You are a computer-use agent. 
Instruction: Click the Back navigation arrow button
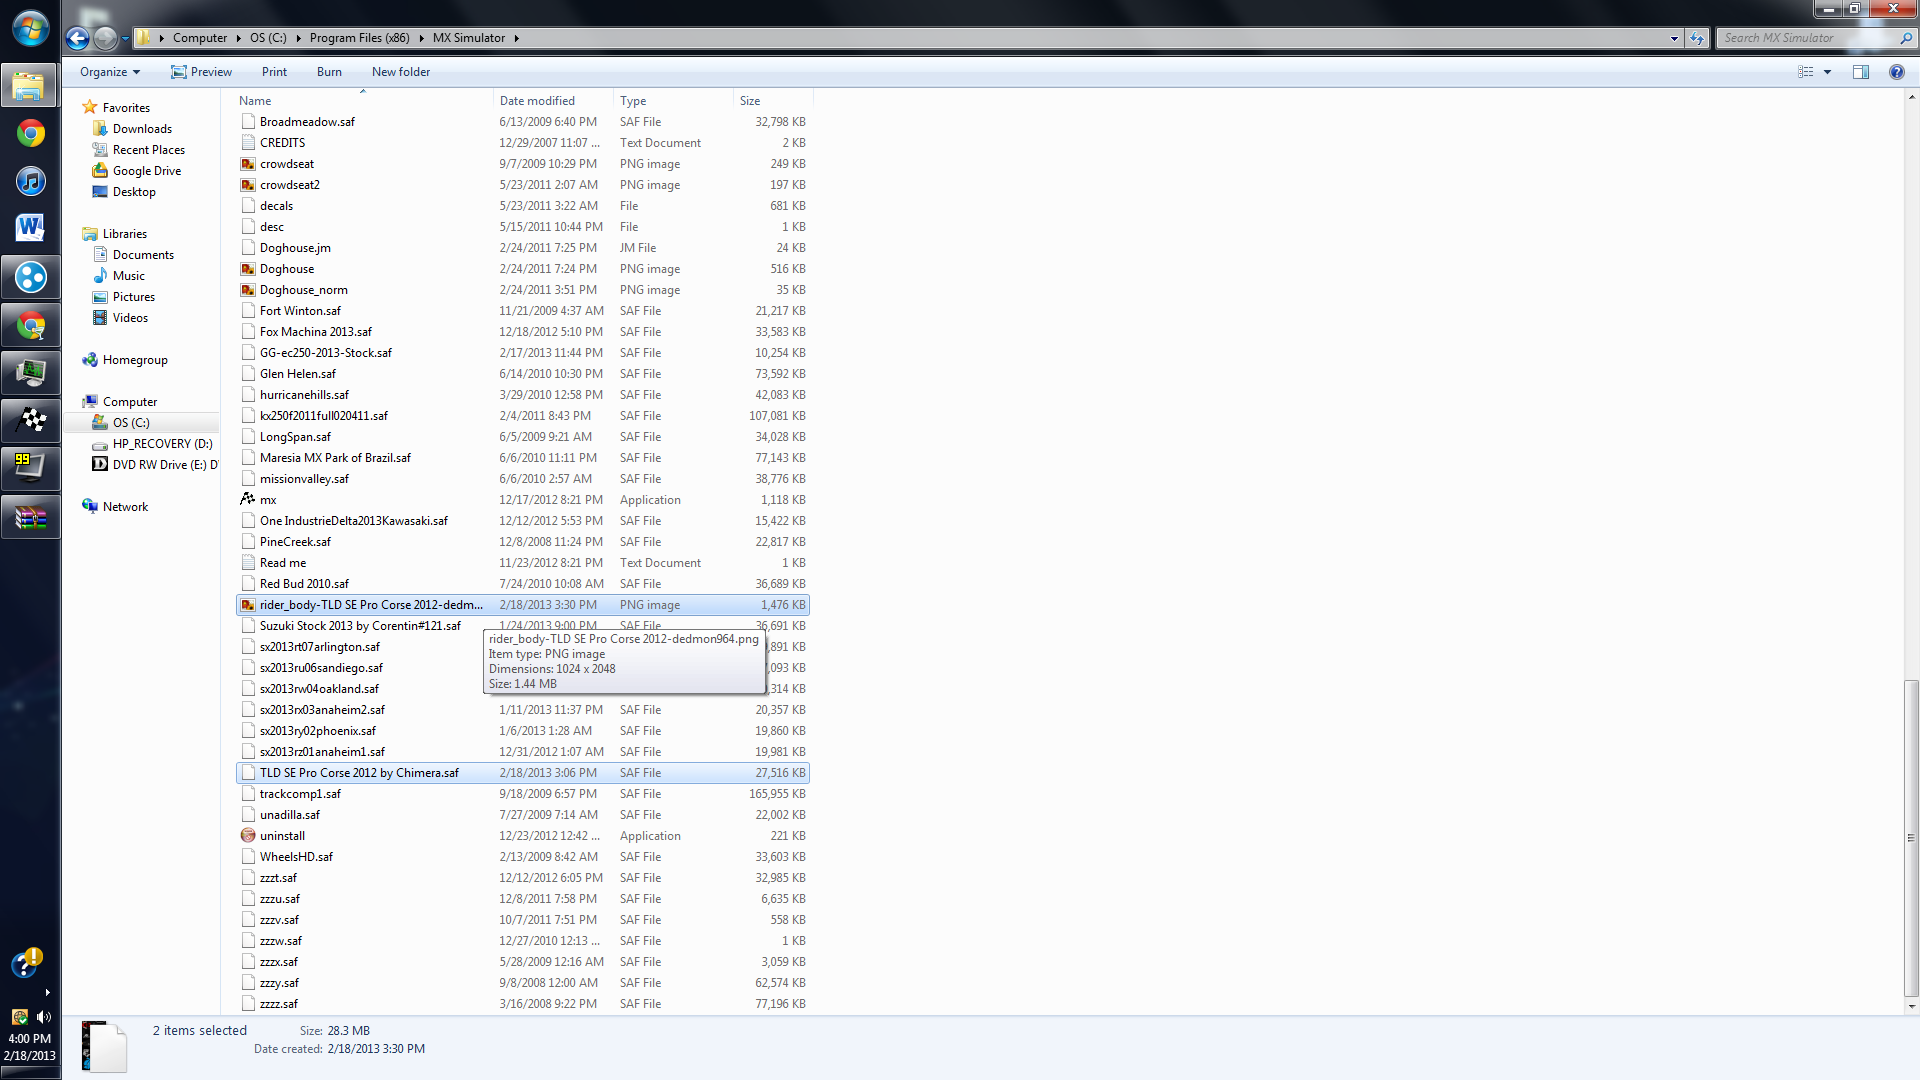(77, 38)
